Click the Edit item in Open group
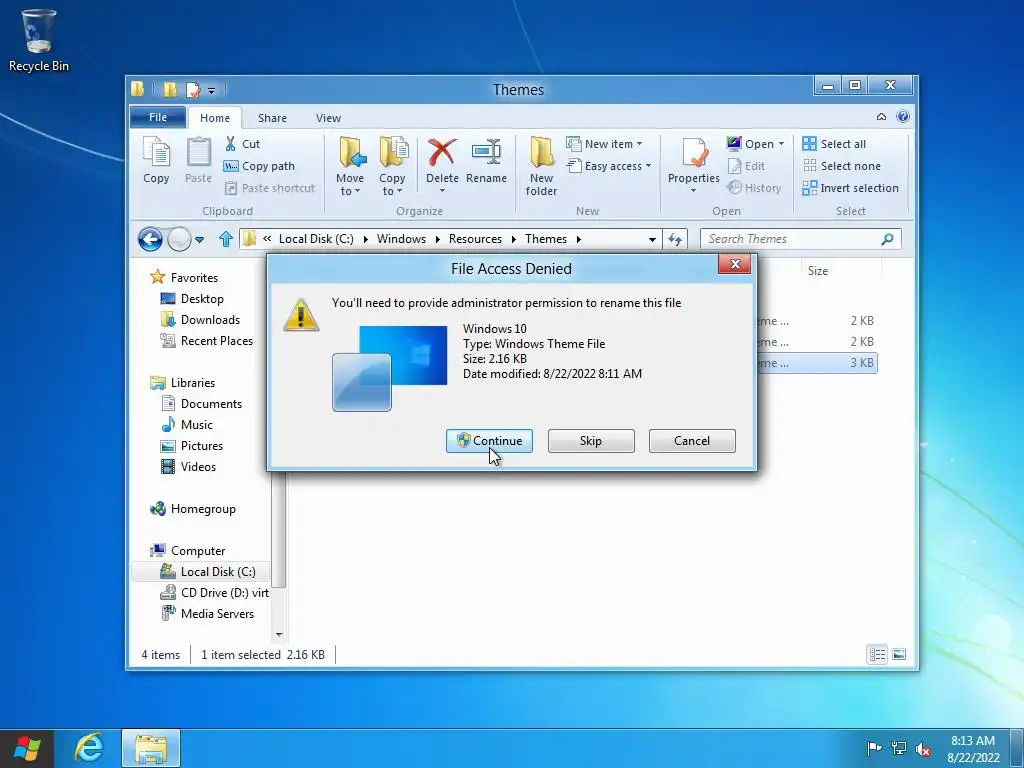 tap(746, 166)
